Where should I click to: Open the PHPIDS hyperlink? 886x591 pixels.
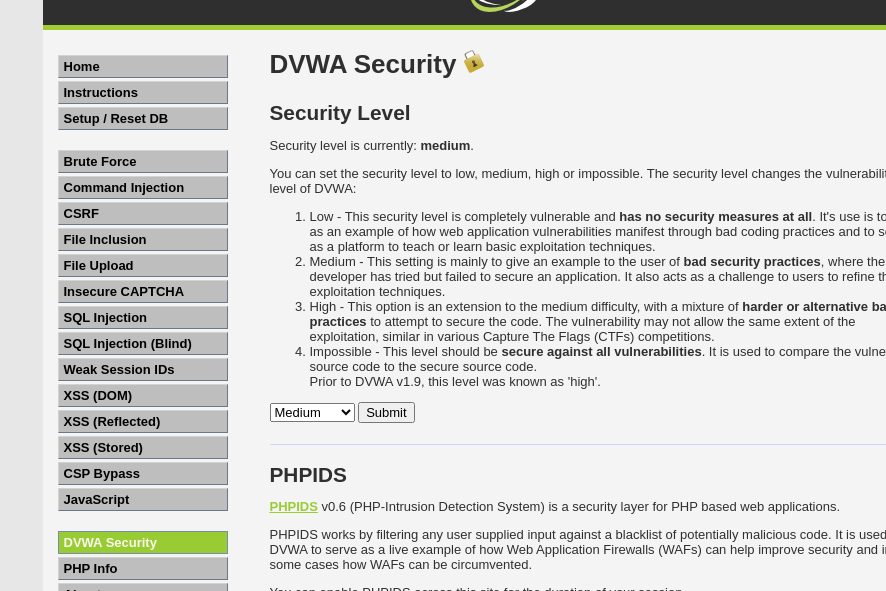point(293,506)
